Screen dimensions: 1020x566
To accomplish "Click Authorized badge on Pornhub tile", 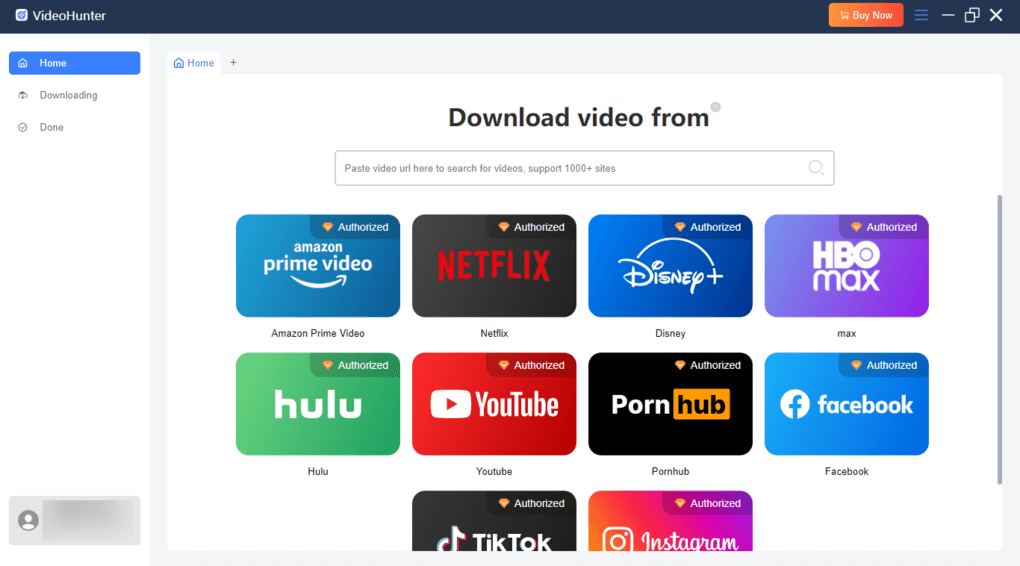I will point(708,365).
